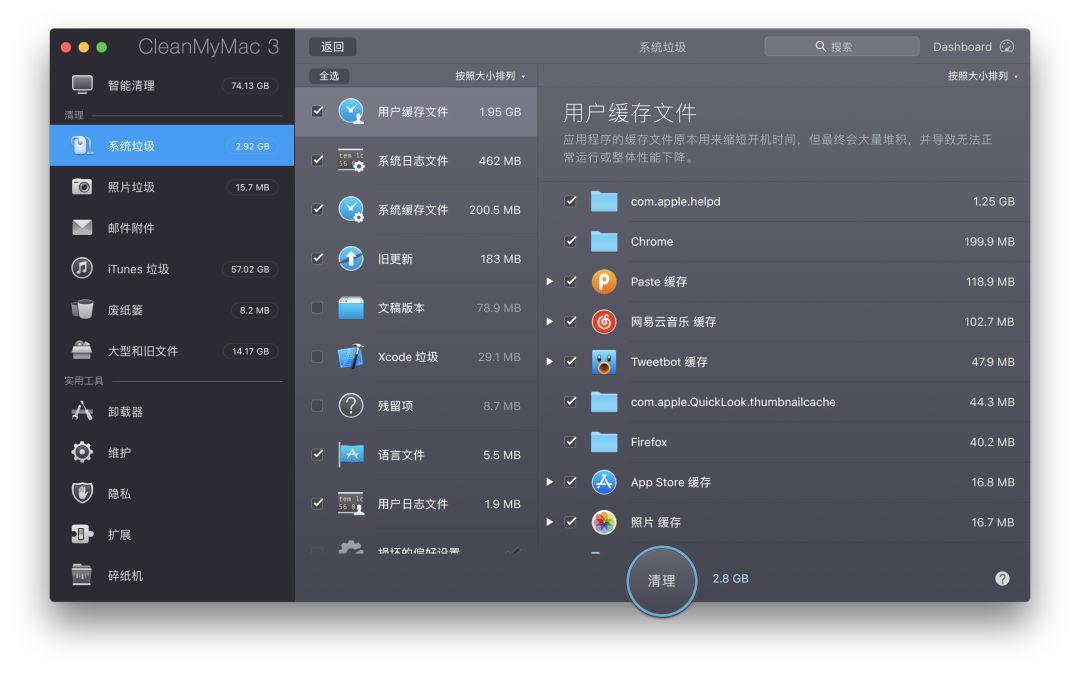Open iTunes 垃圾 music note icon
The height and width of the screenshot is (673, 1080).
(x=82, y=268)
